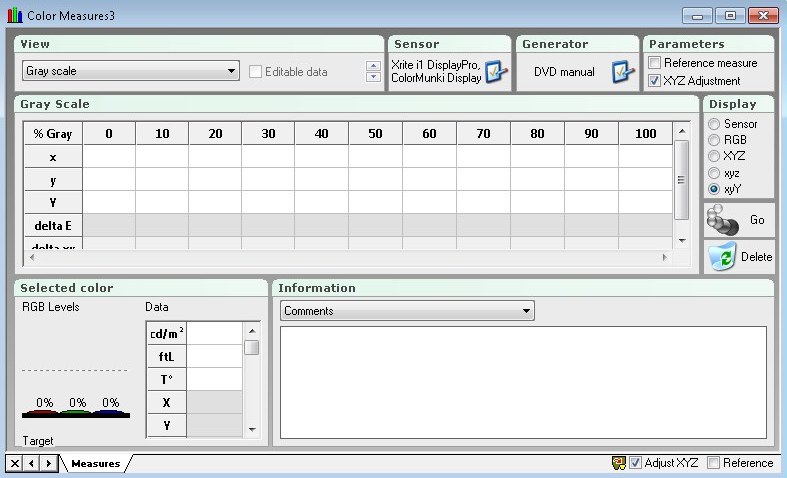Image resolution: width=787 pixels, height=478 pixels.
Task: Click the 50 % Gray column header
Action: [375, 133]
